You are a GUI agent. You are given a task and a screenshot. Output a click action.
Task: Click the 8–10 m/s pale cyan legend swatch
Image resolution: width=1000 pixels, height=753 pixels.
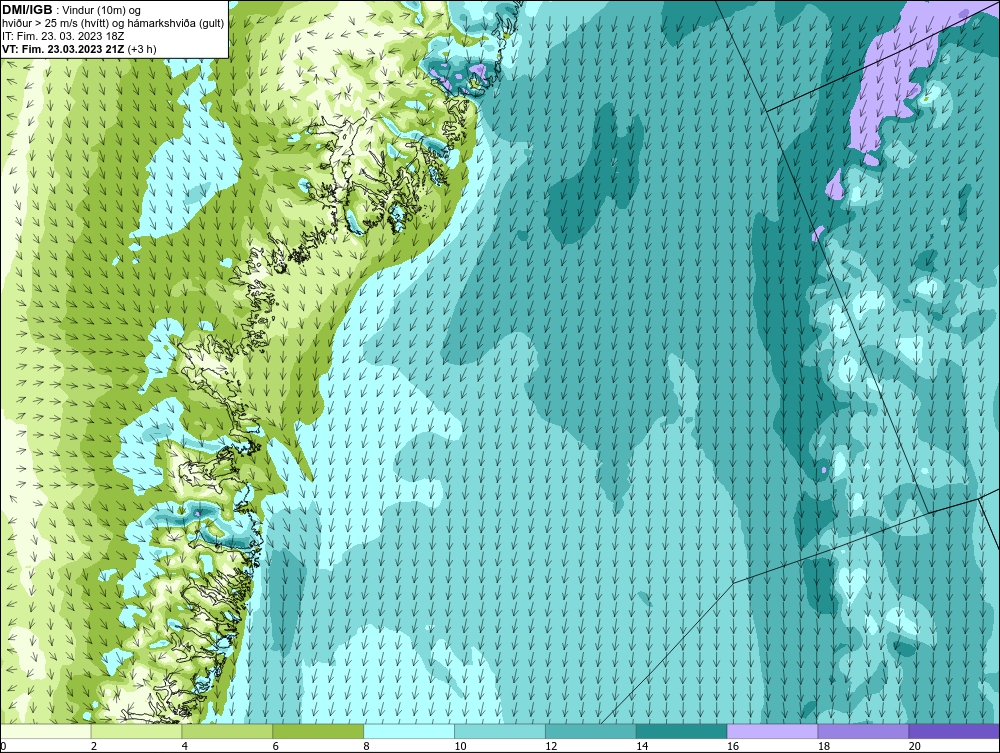coord(409,731)
